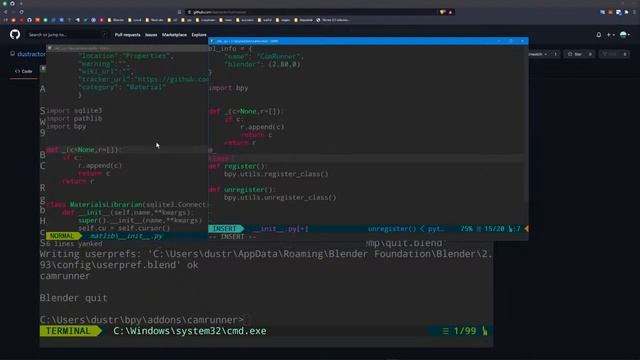Open Explore in the GitHub header

coord(199,35)
